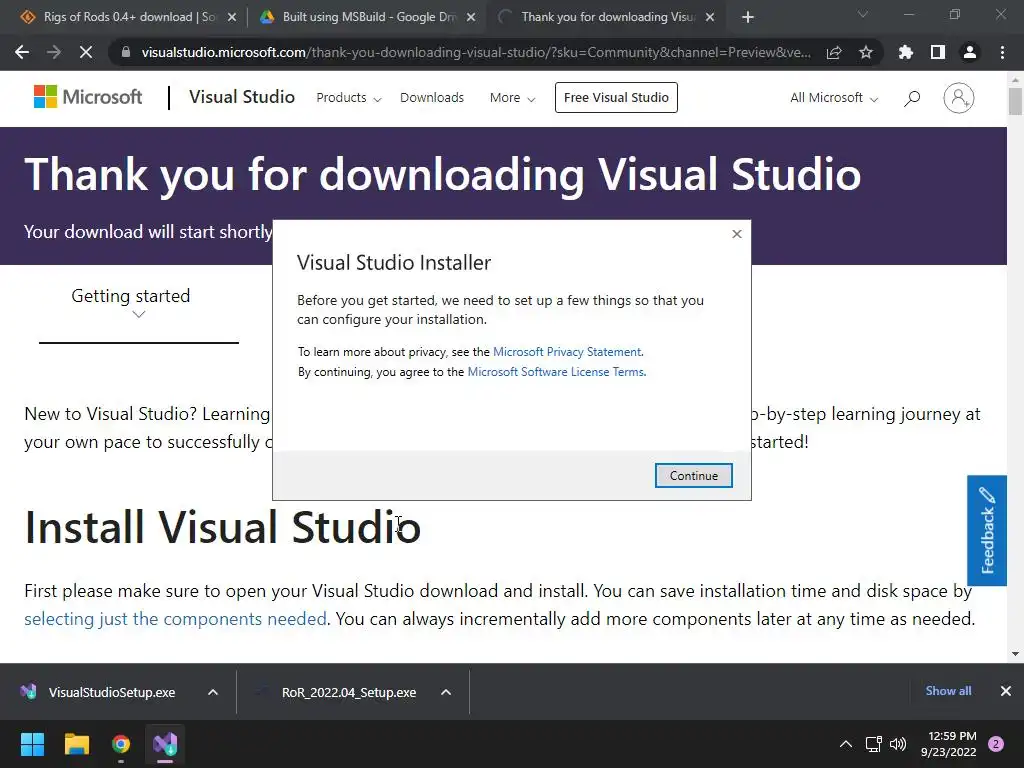This screenshot has width=1024, height=768.
Task: Click the tab search chevron in title bar
Action: pos(863,14)
